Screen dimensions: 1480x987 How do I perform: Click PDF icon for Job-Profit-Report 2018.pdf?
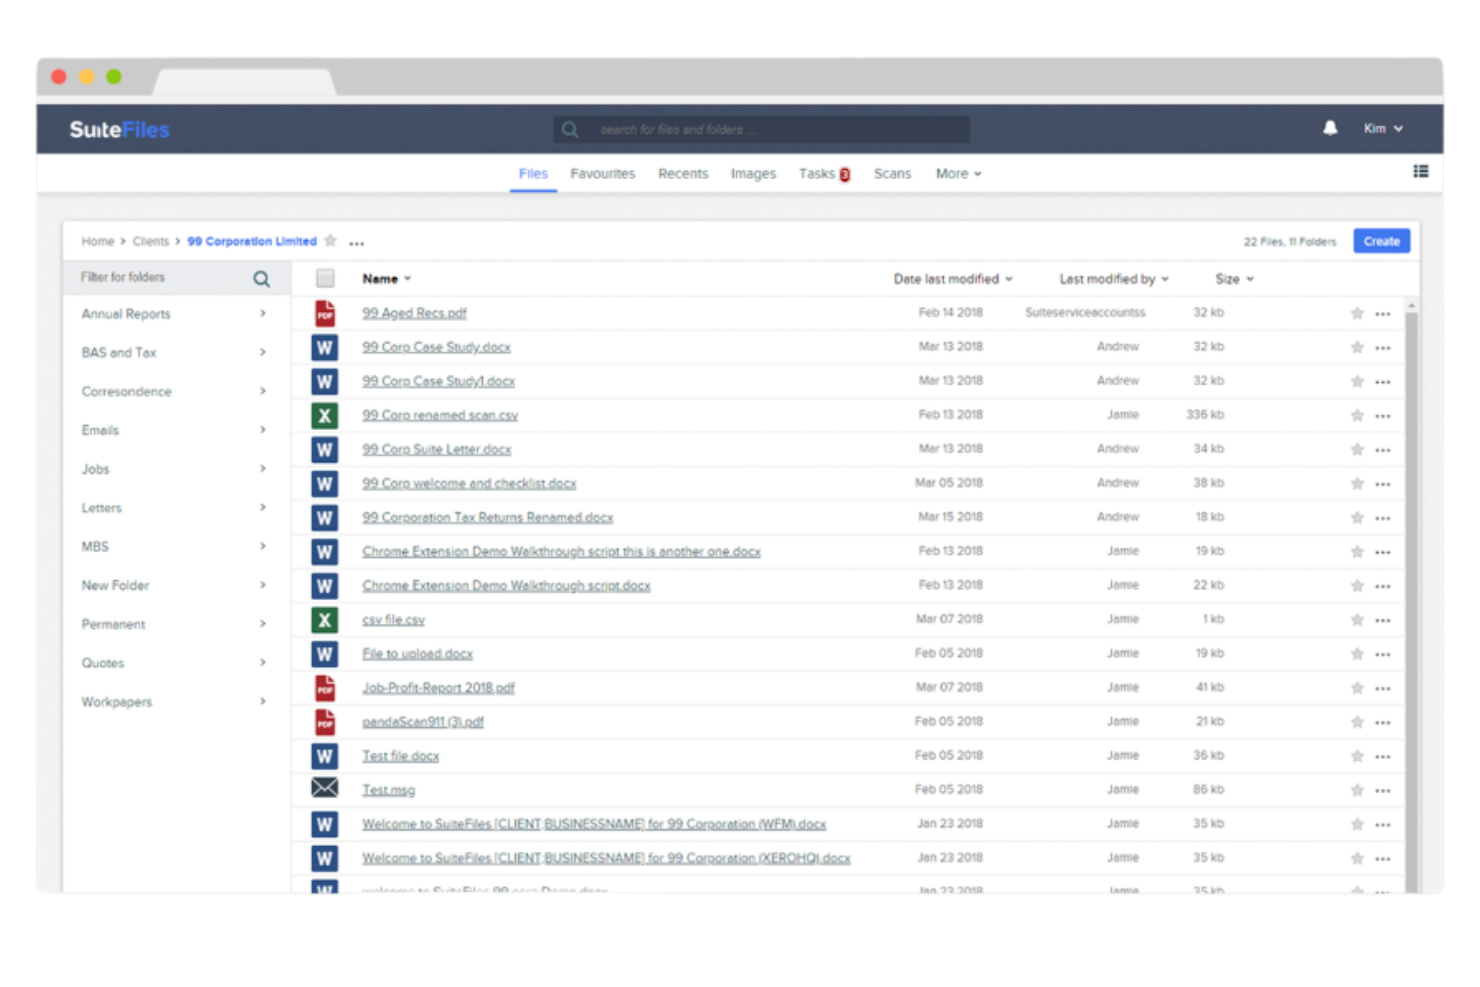click(x=325, y=688)
